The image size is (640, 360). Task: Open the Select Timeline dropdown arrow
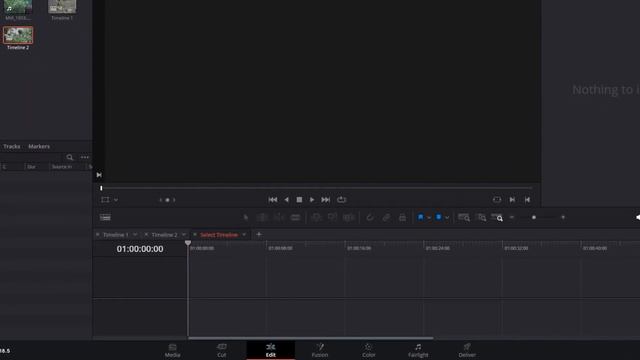244,235
